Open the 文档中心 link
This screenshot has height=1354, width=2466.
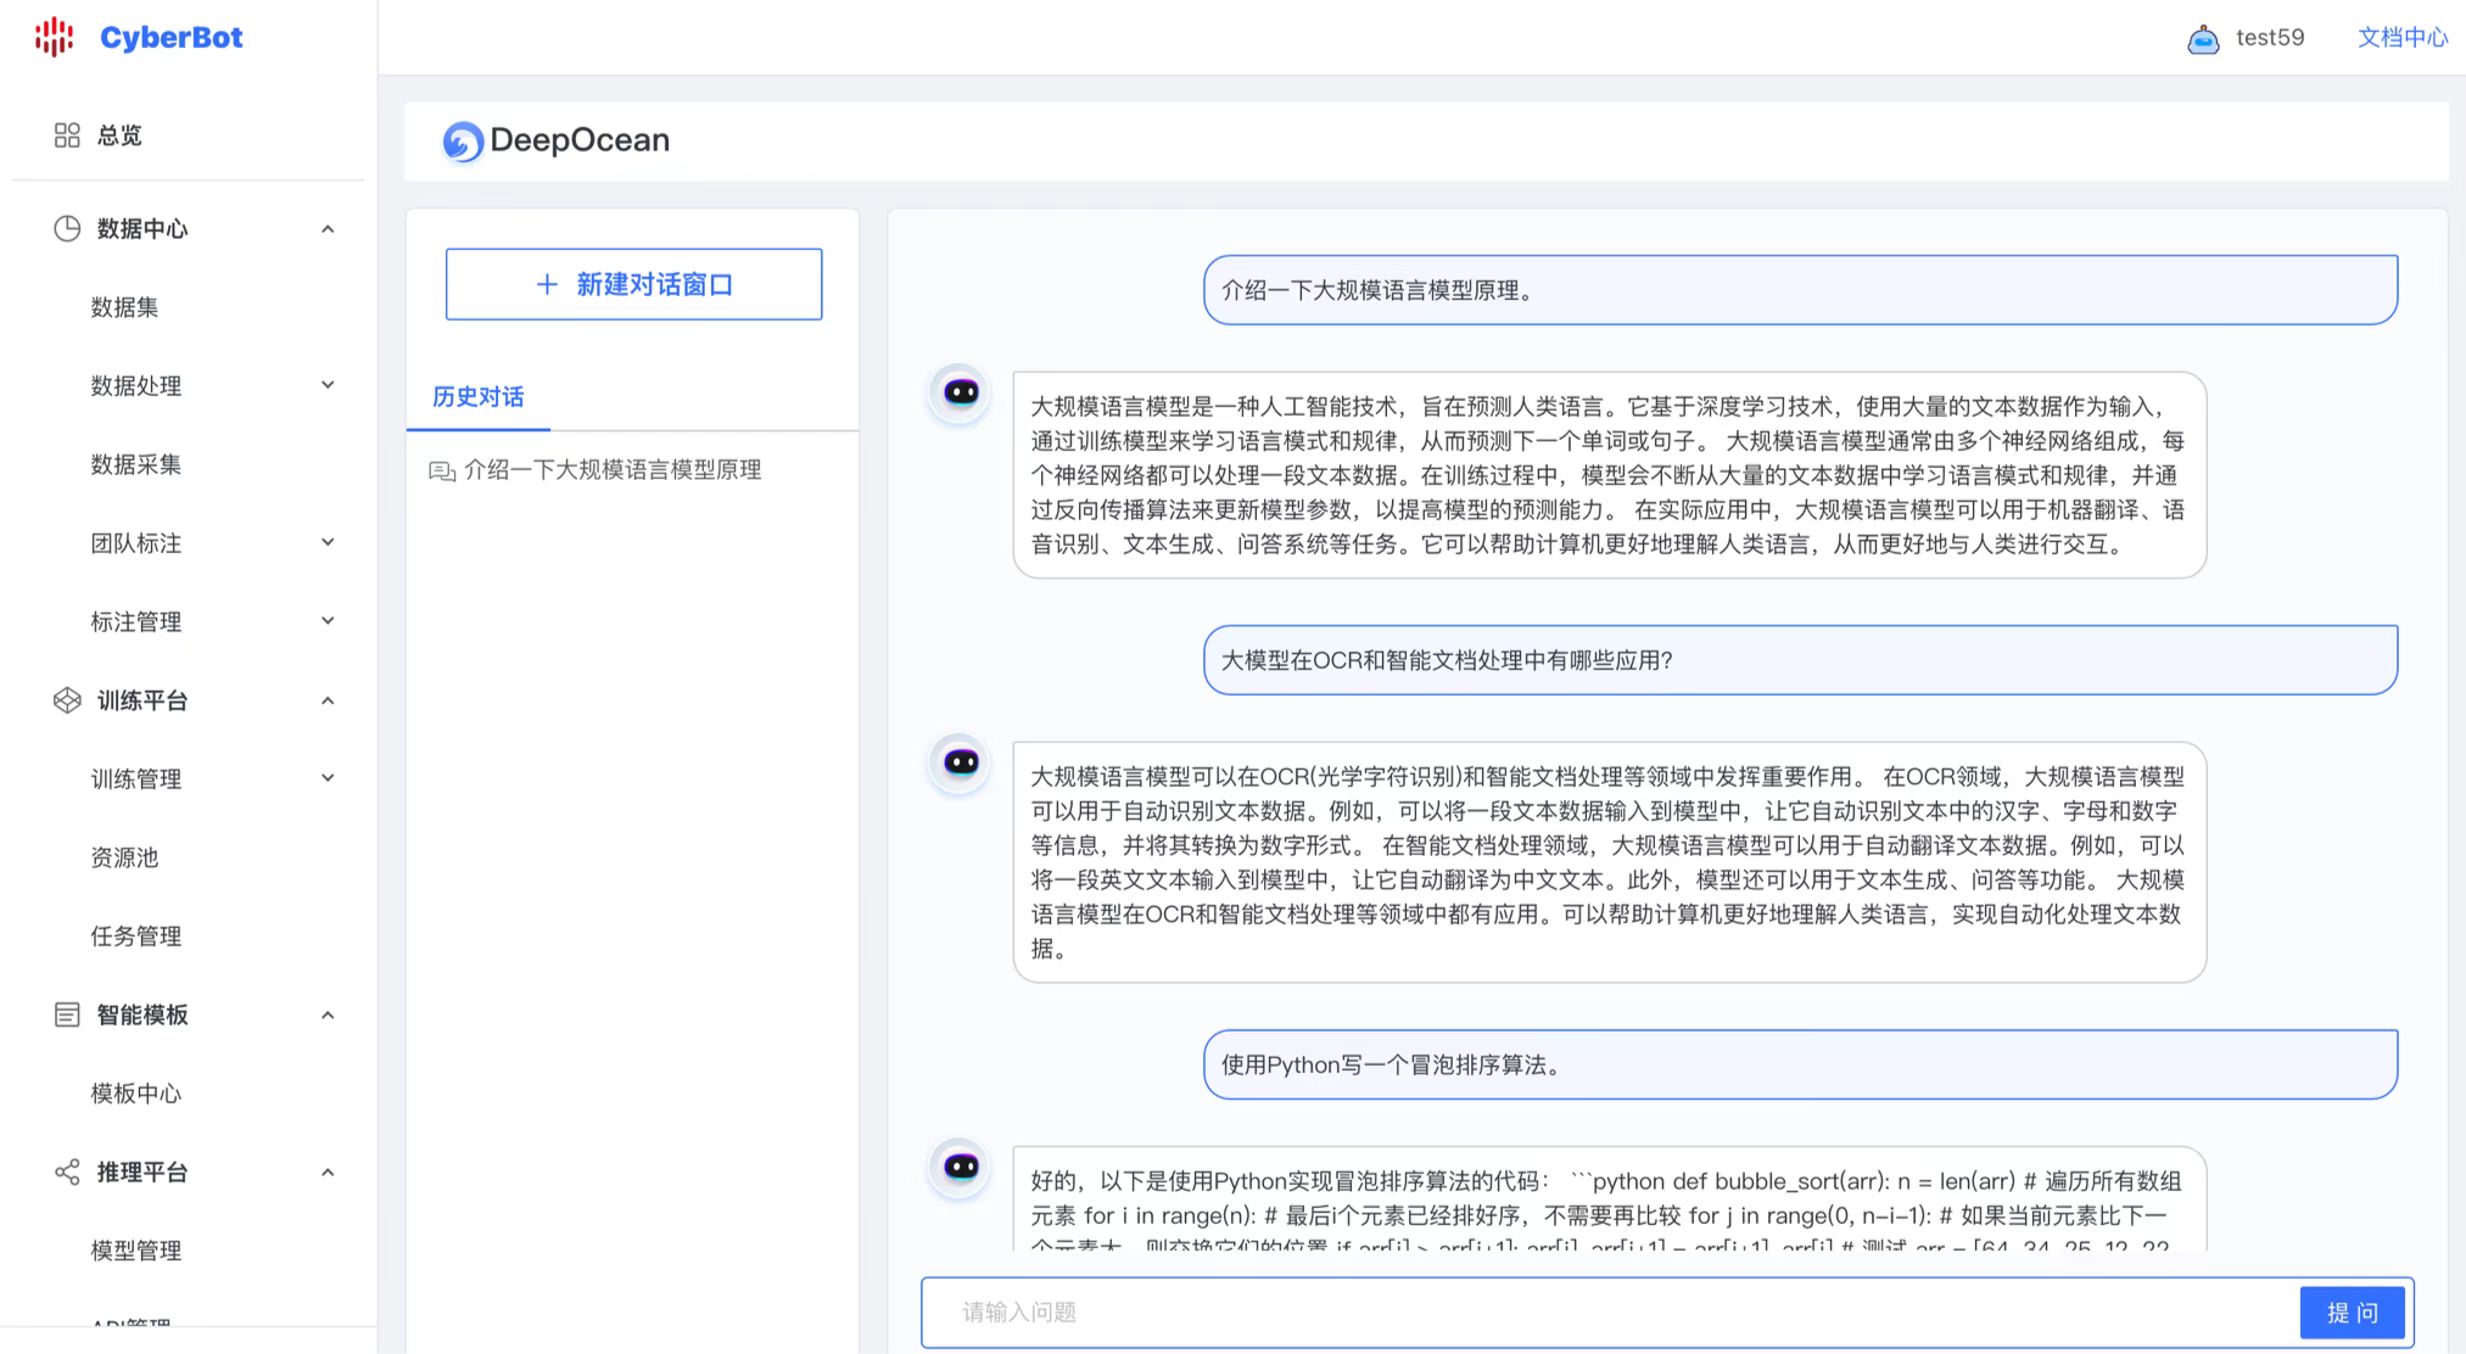[2402, 38]
